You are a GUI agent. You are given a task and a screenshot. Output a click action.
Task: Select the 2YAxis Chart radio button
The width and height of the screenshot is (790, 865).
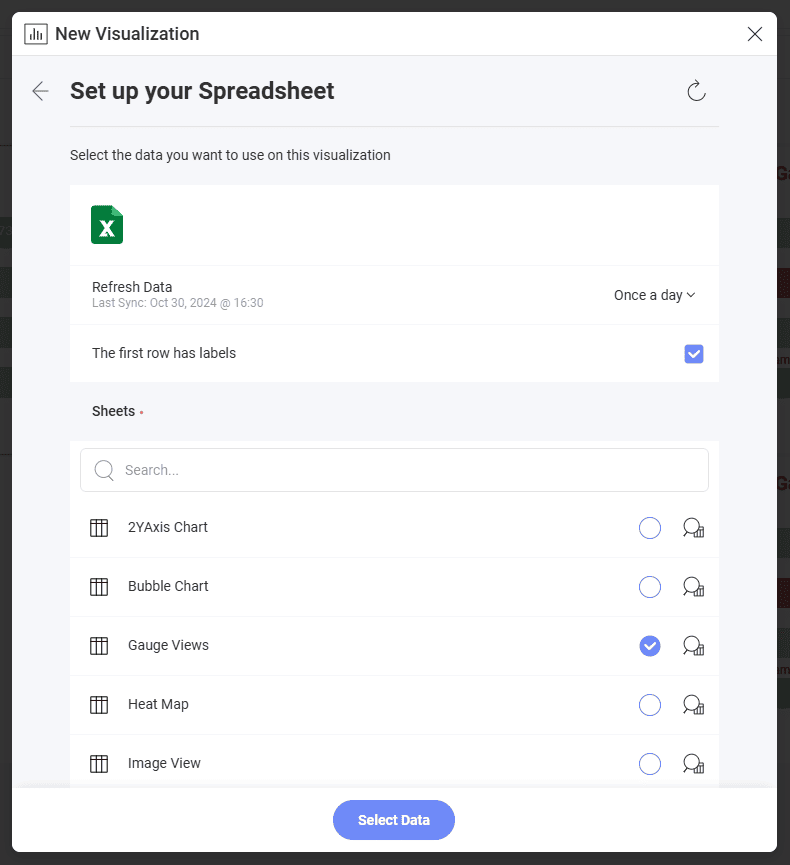coord(649,528)
